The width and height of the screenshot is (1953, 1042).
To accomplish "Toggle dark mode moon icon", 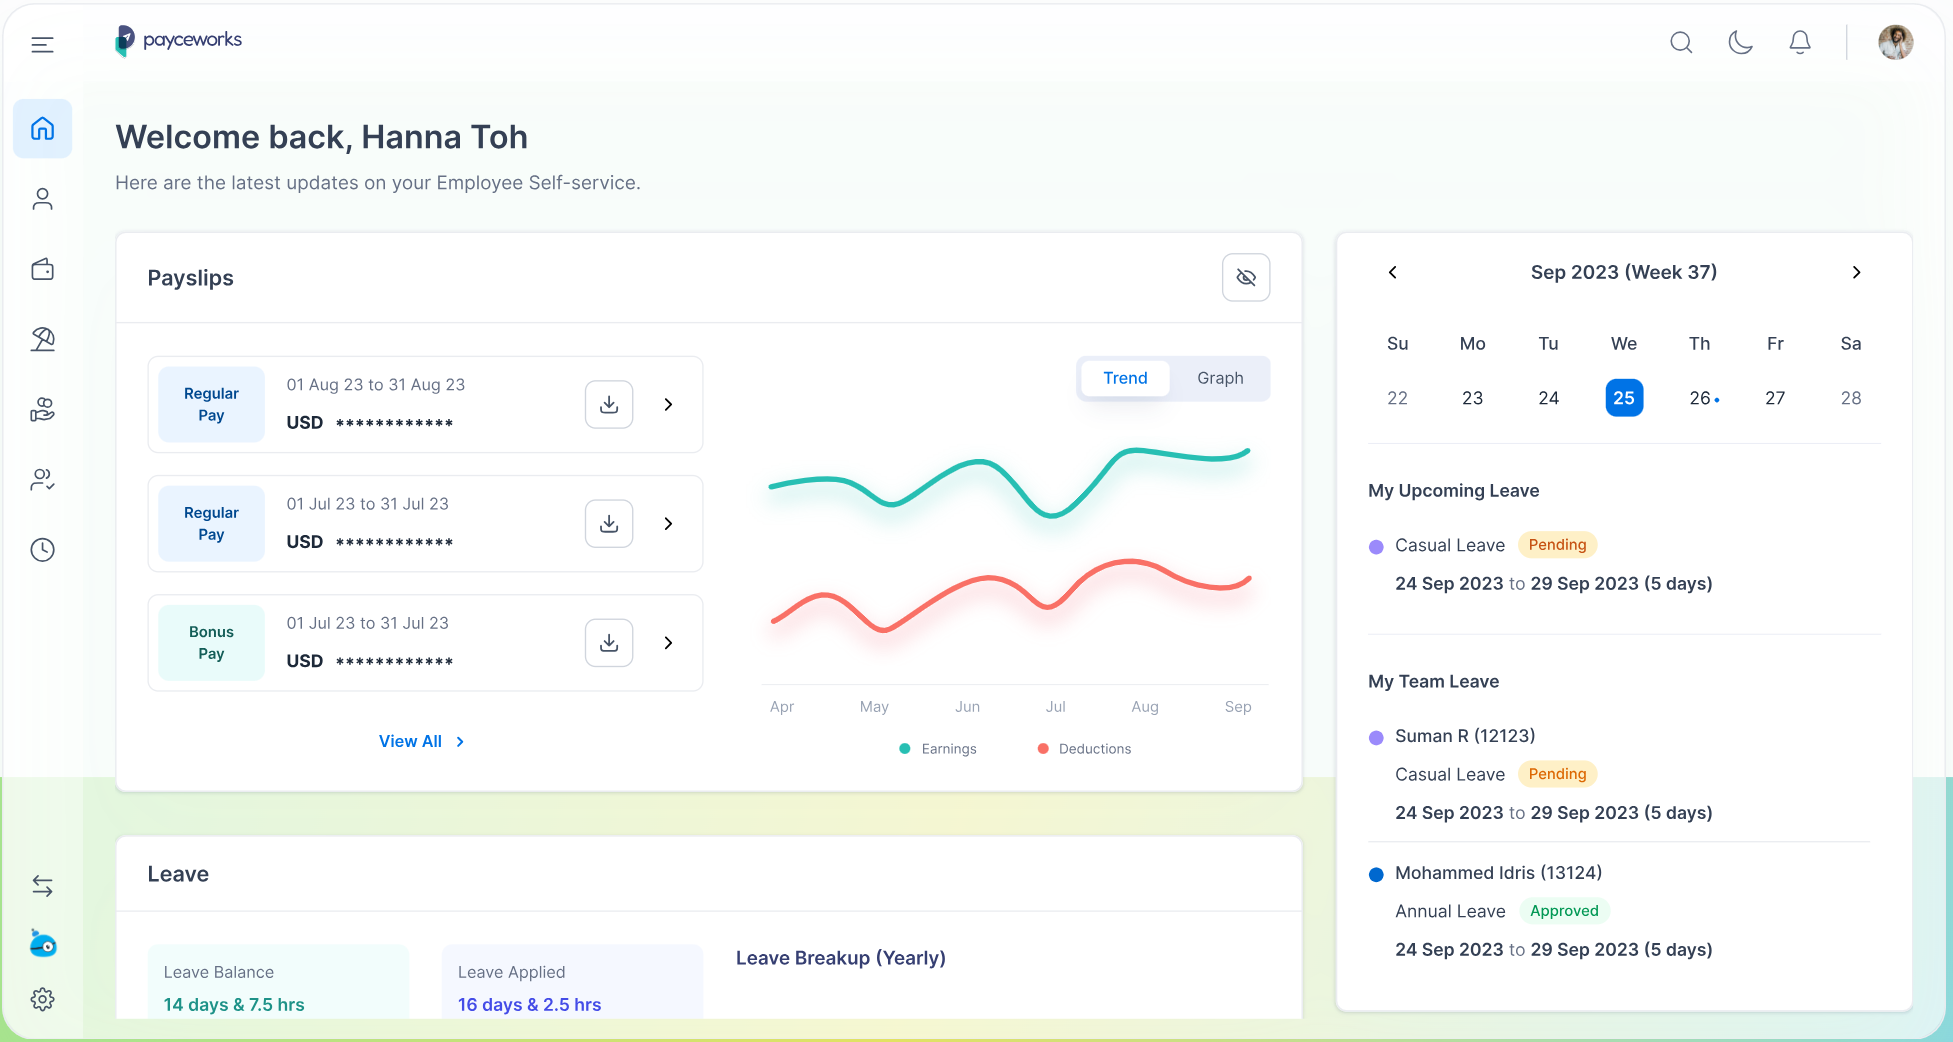I will 1740,42.
